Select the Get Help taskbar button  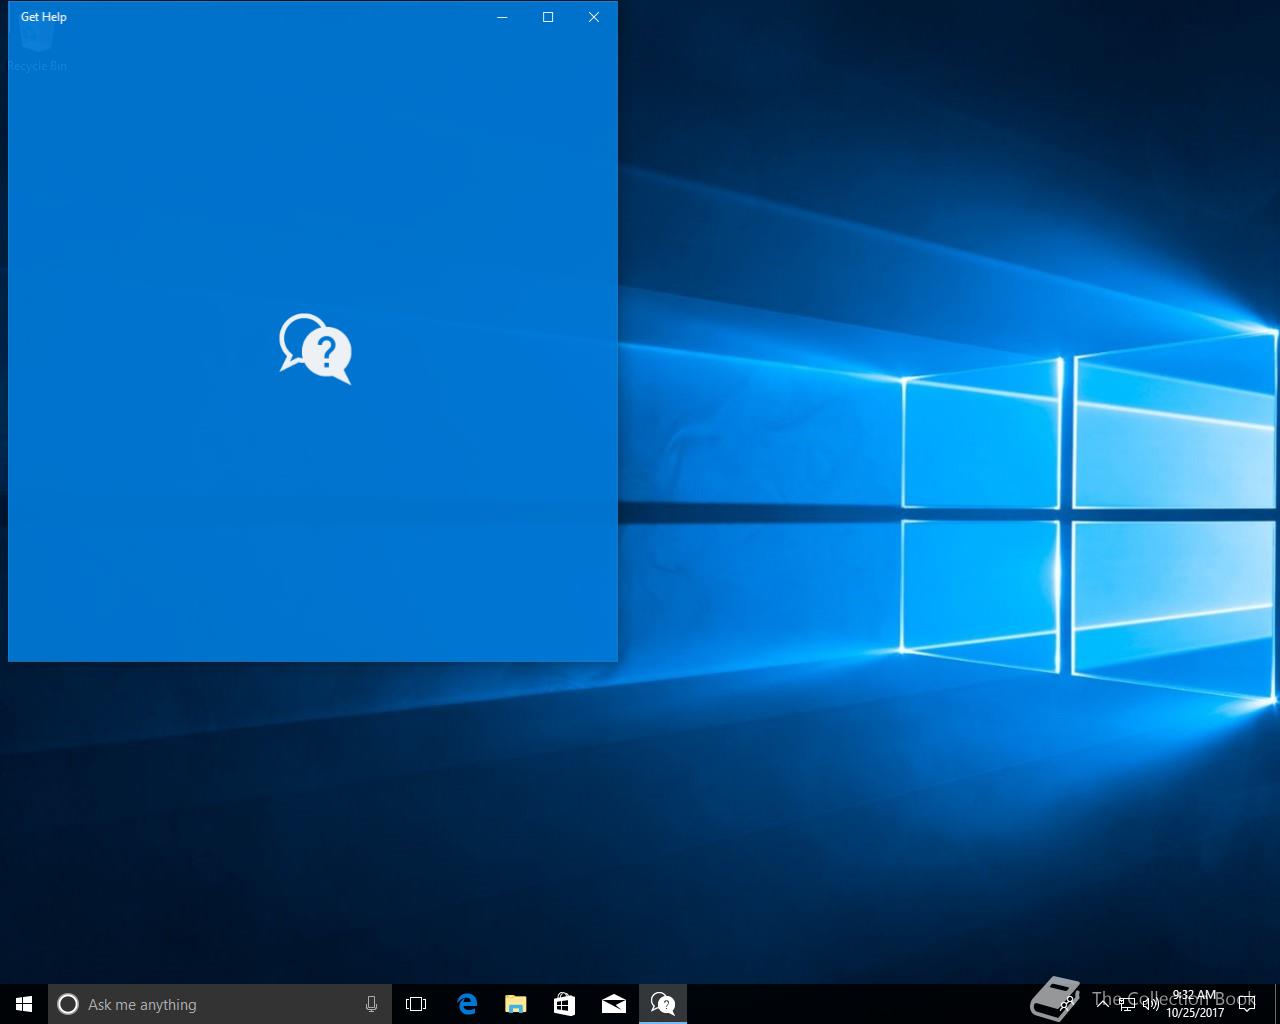663,1004
